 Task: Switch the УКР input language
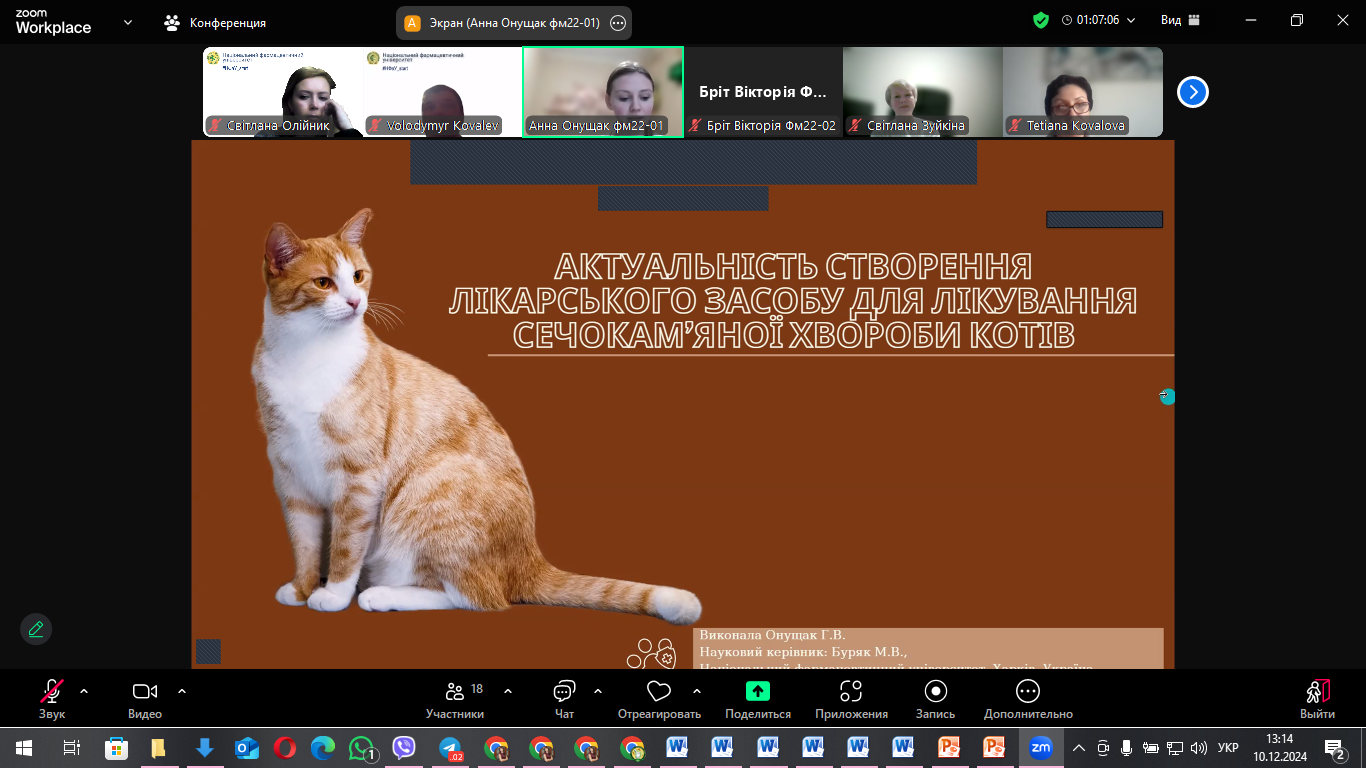(1229, 748)
